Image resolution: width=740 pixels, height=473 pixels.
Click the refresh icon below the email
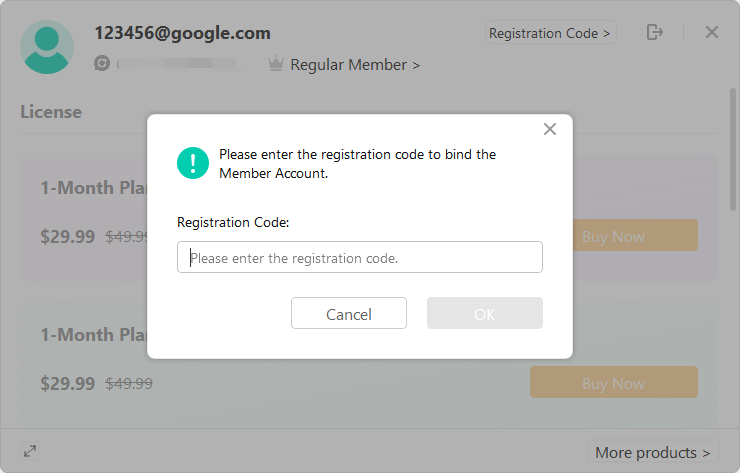pos(101,63)
